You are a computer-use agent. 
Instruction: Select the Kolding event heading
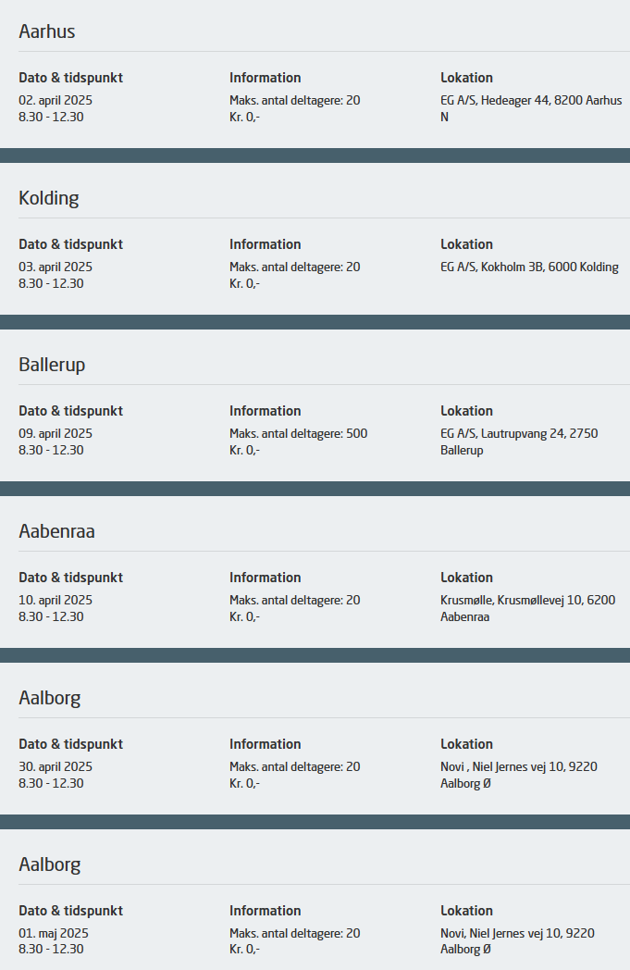click(x=49, y=198)
